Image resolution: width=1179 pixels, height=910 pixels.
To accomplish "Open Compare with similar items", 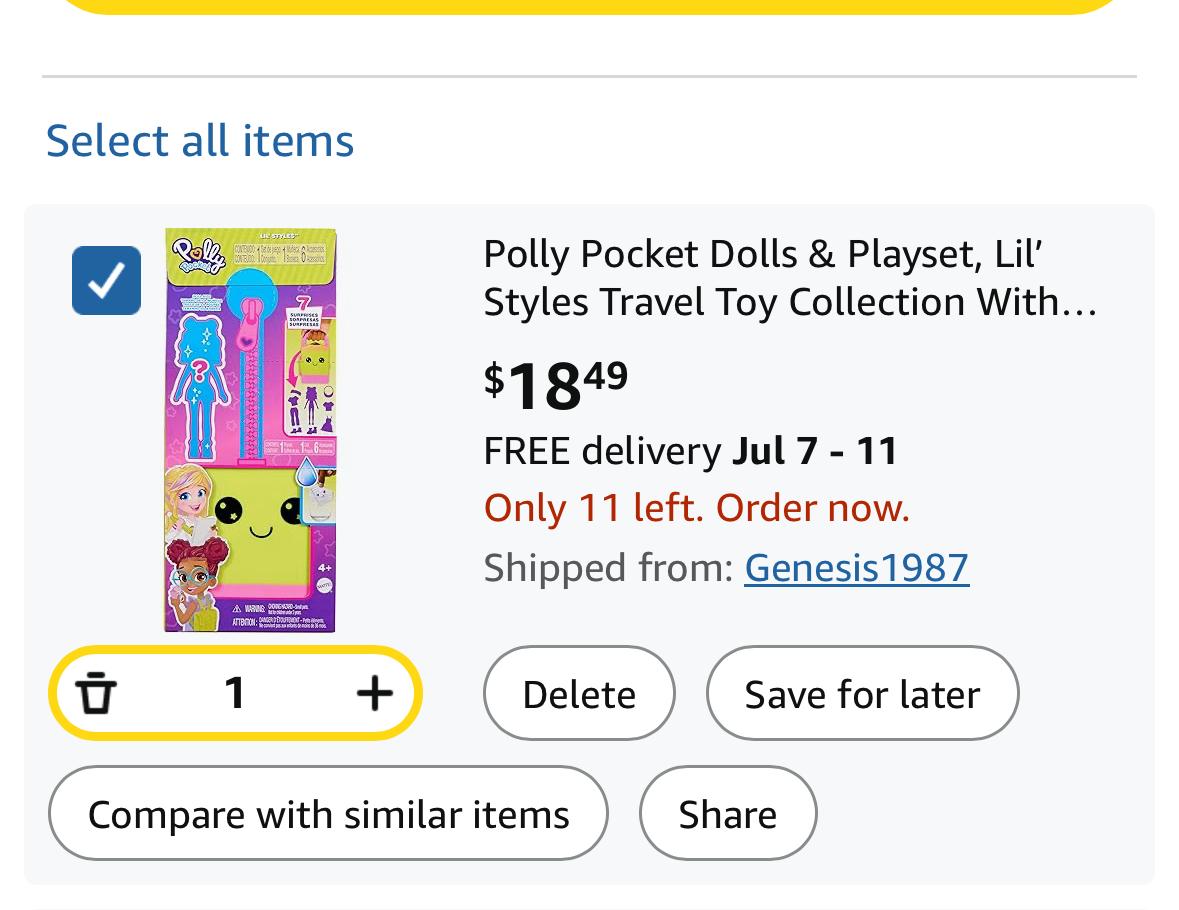I will [328, 814].
